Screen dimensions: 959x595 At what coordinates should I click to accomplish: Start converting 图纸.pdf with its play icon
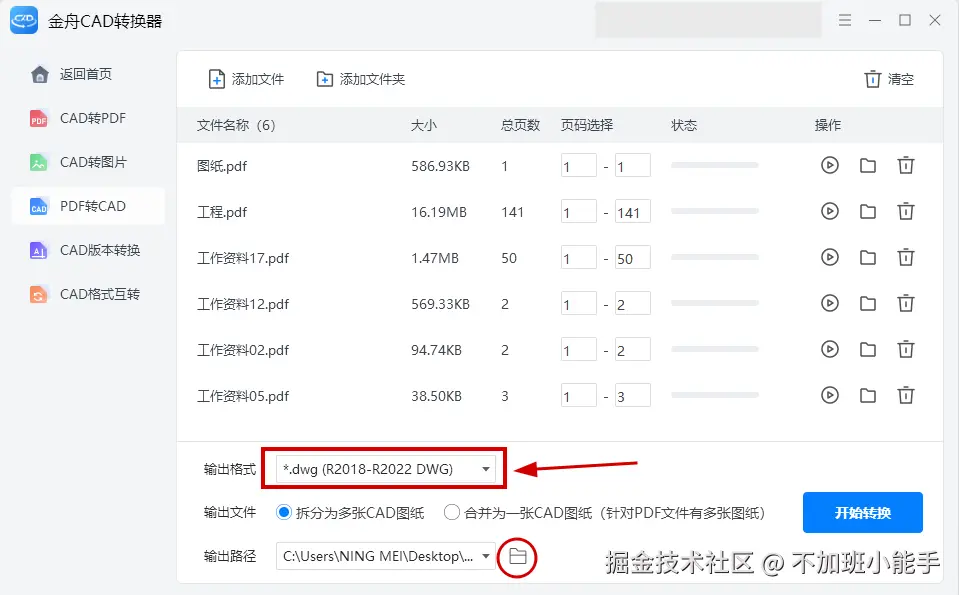(x=829, y=165)
